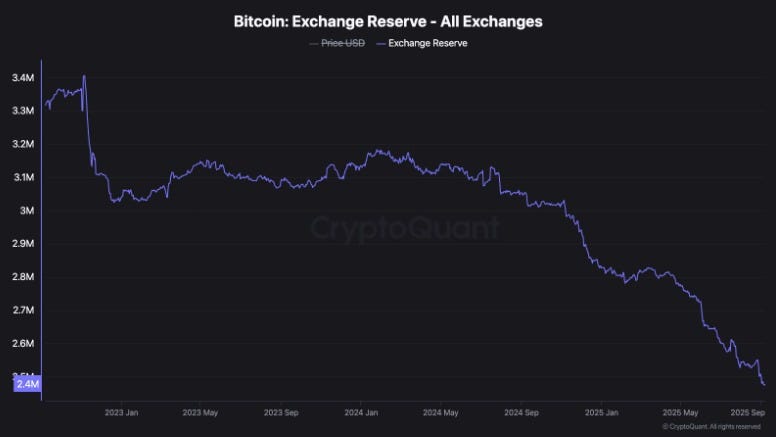Click the 2025 Sep x-axis label

click(x=748, y=412)
